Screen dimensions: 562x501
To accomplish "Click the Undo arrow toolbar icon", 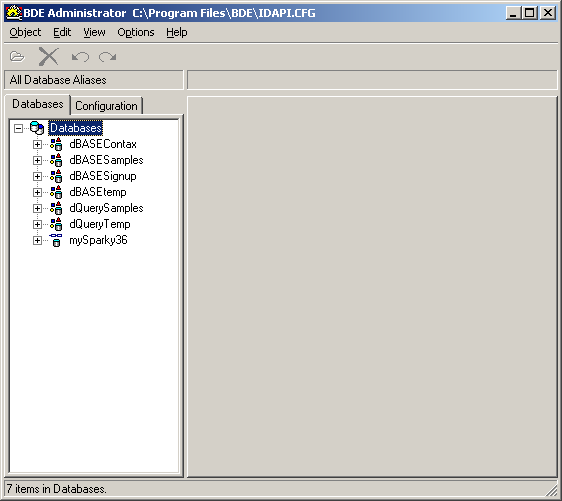I will coord(80,57).
